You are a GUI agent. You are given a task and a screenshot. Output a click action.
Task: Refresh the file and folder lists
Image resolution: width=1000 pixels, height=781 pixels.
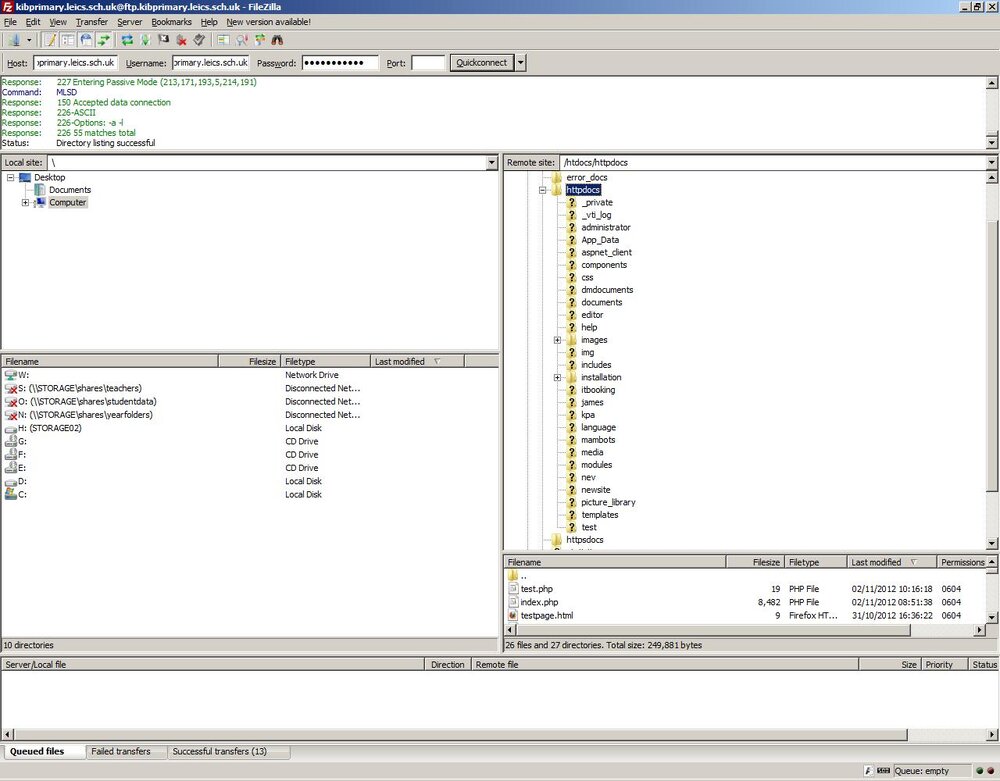(127, 40)
